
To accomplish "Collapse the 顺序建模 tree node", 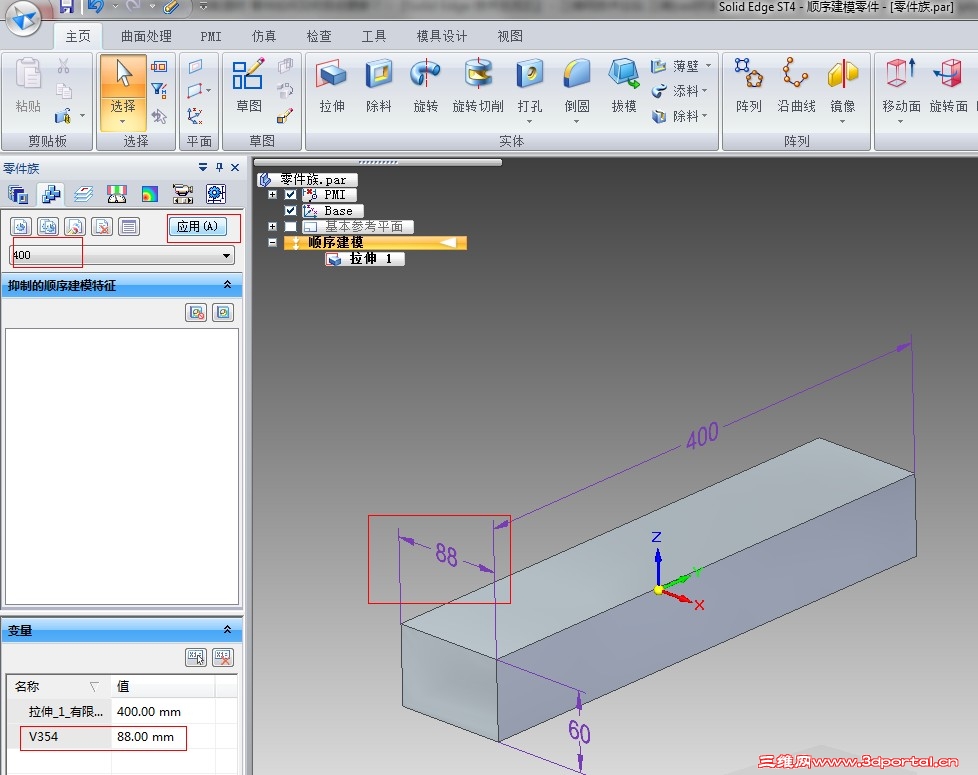I will click(273, 243).
